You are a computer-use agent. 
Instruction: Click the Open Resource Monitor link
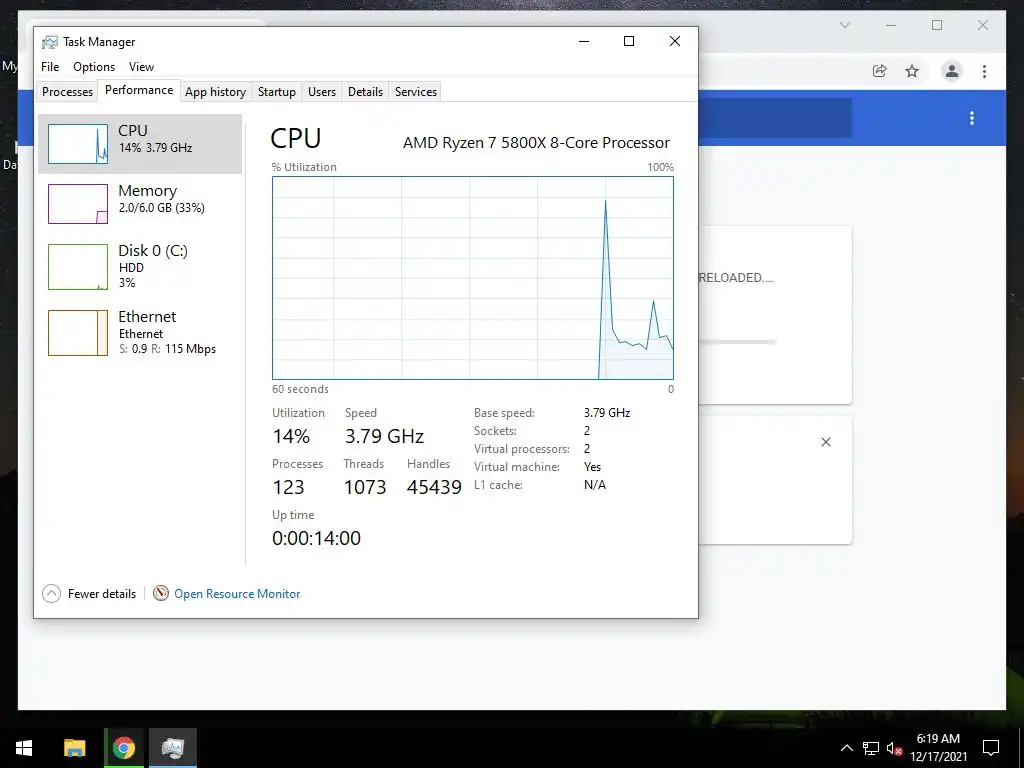[237, 594]
